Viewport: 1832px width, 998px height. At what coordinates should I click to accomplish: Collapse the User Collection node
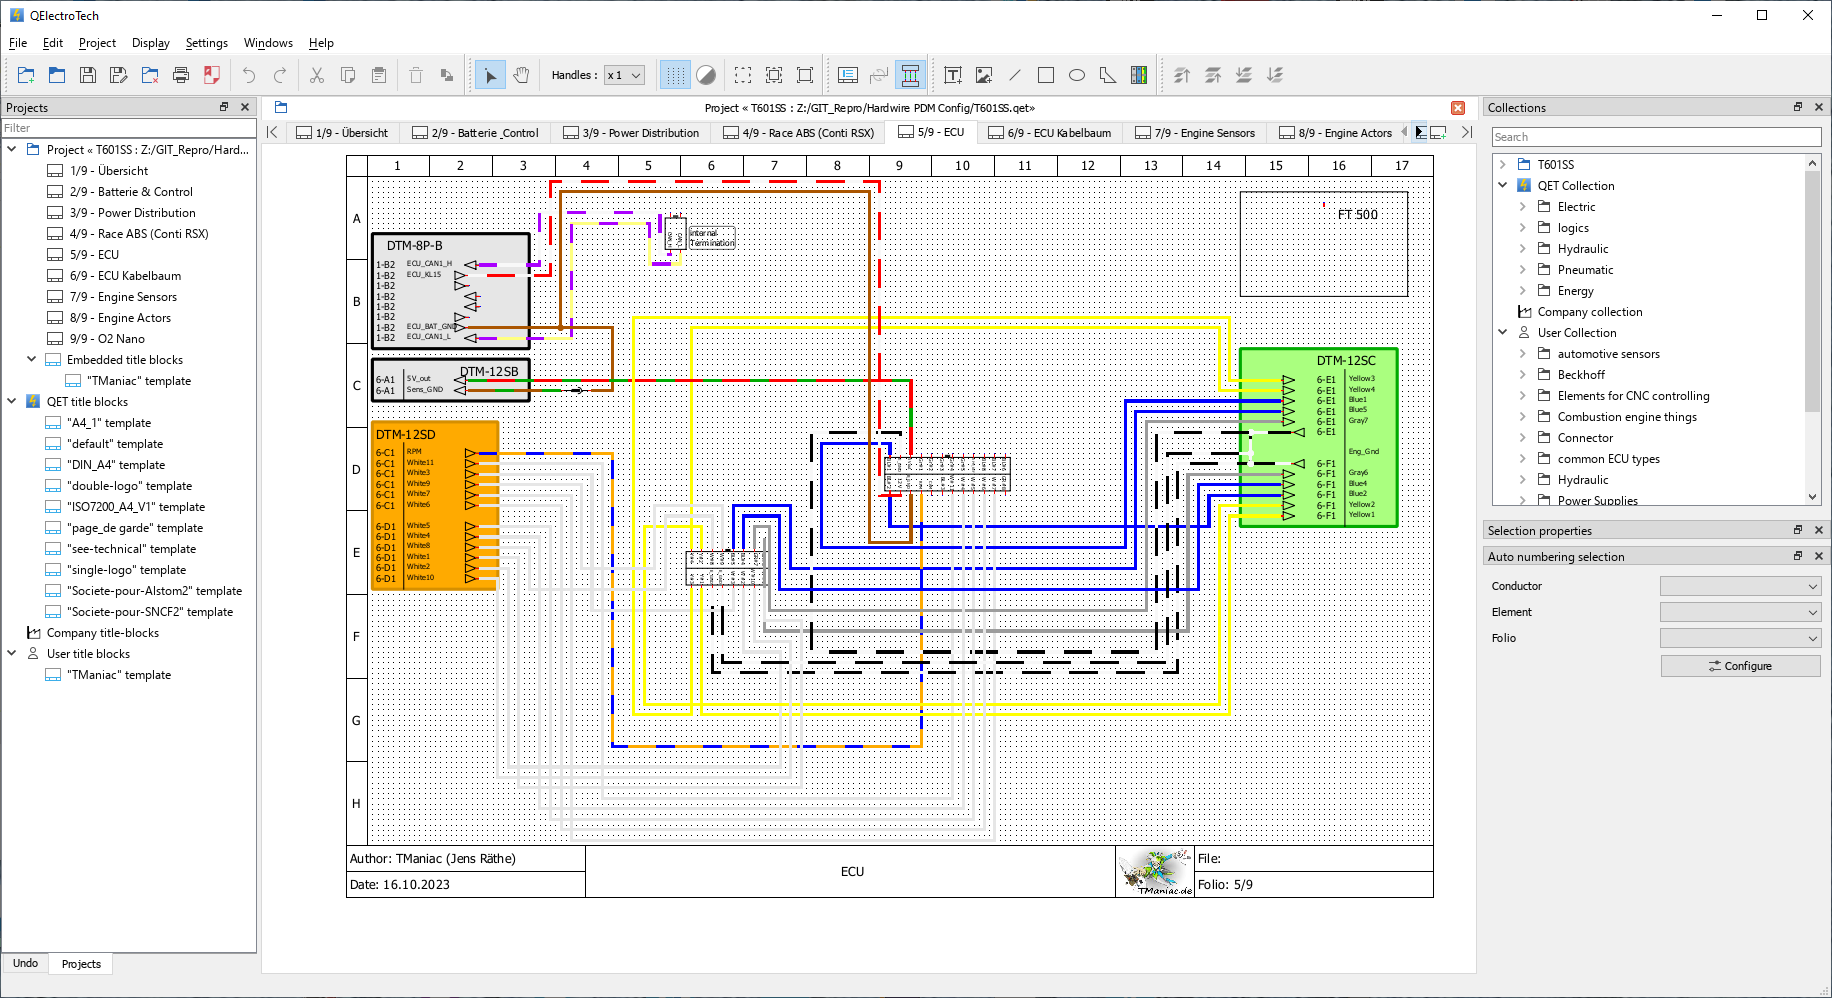point(1502,332)
